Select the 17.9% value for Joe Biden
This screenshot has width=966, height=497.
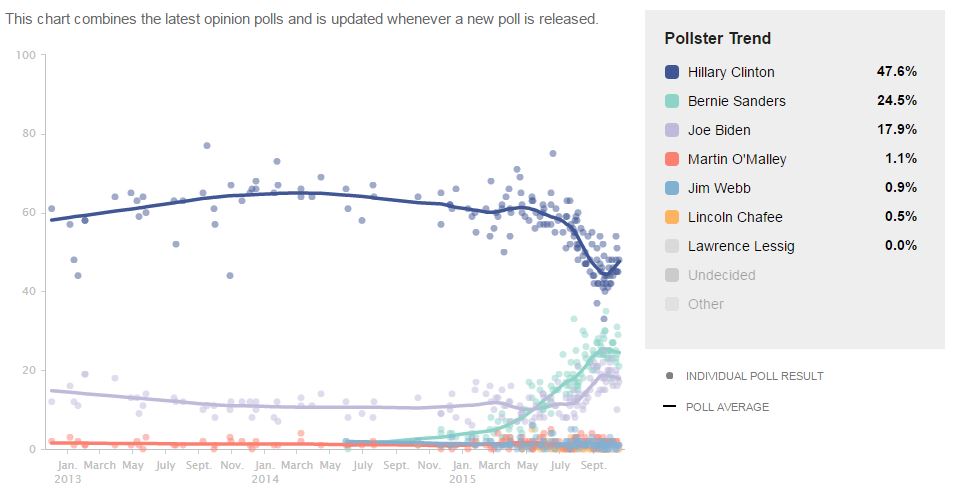pyautogui.click(x=896, y=130)
